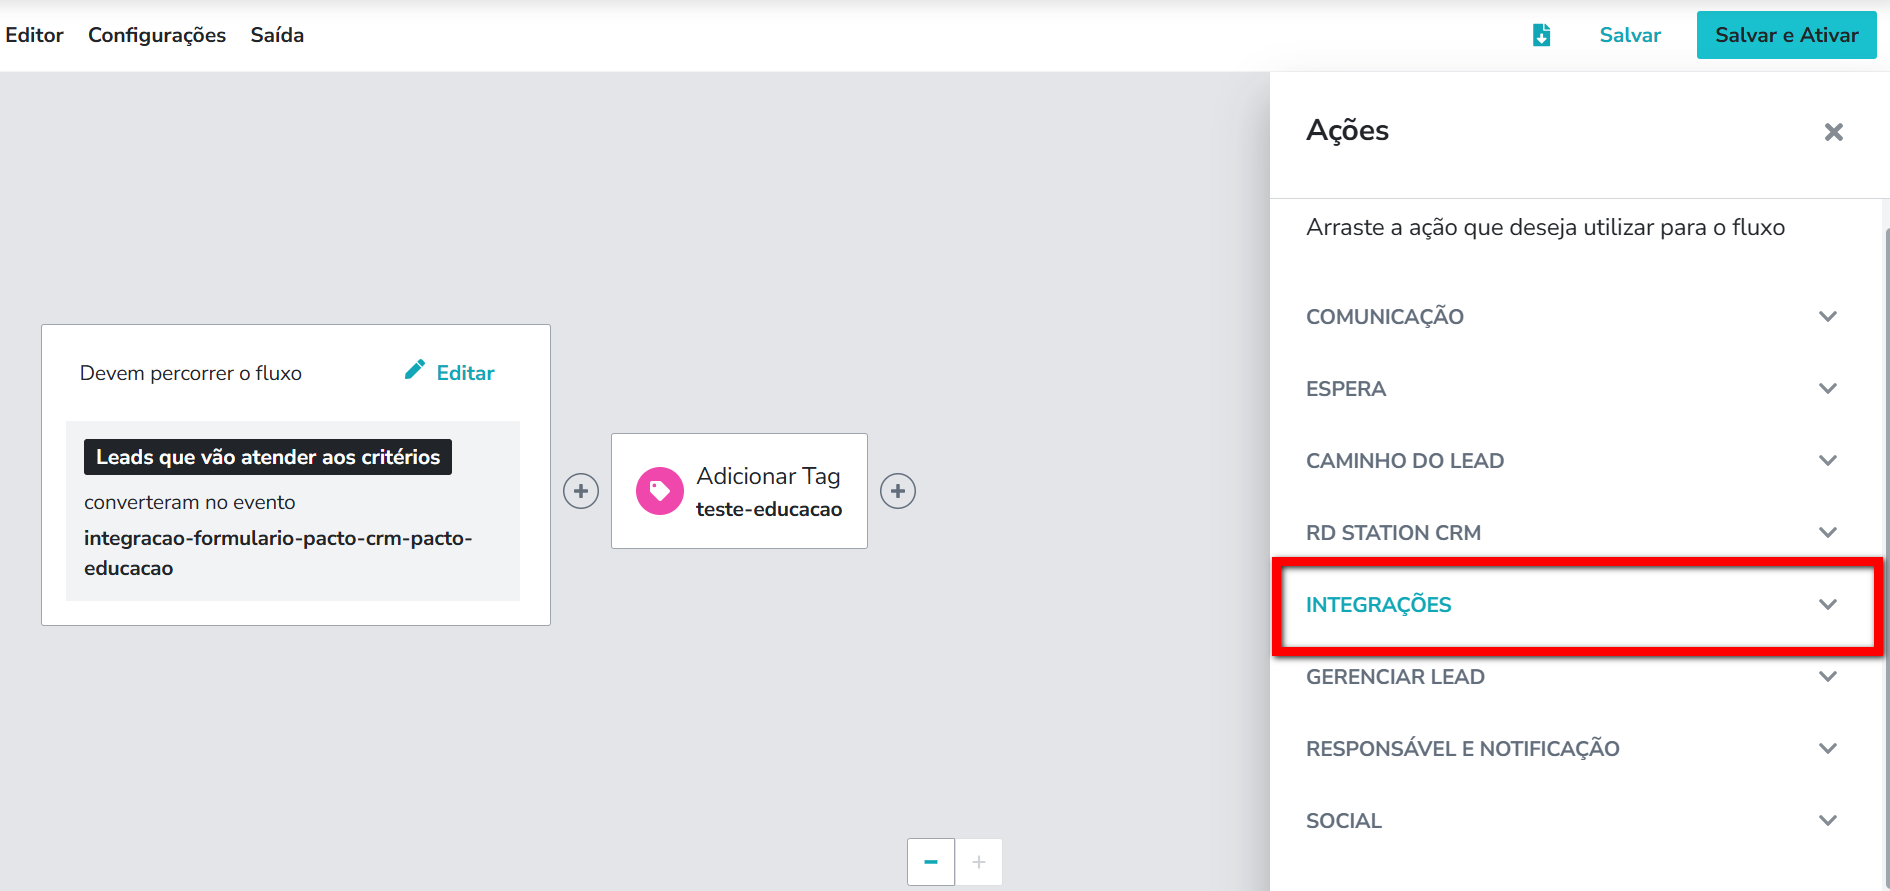Switch to the Configurações tab
The width and height of the screenshot is (1890, 891).
157,35
